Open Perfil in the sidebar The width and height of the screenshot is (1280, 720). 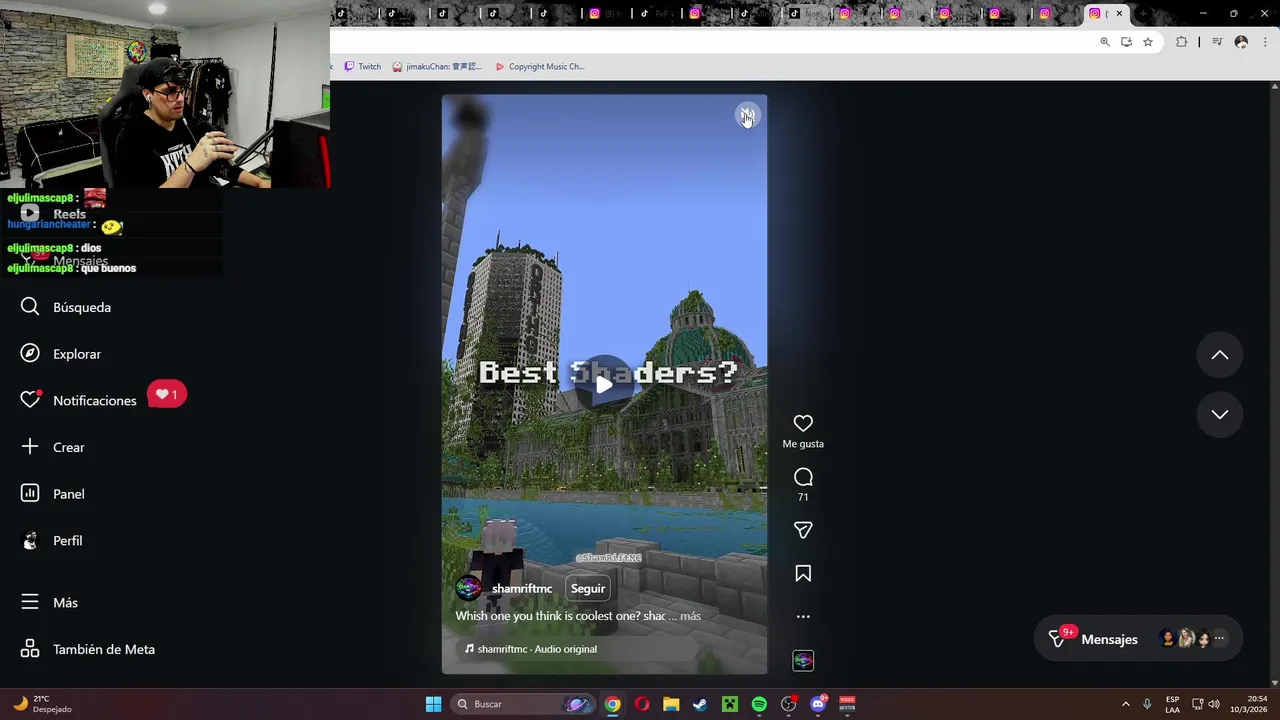[x=52, y=541]
